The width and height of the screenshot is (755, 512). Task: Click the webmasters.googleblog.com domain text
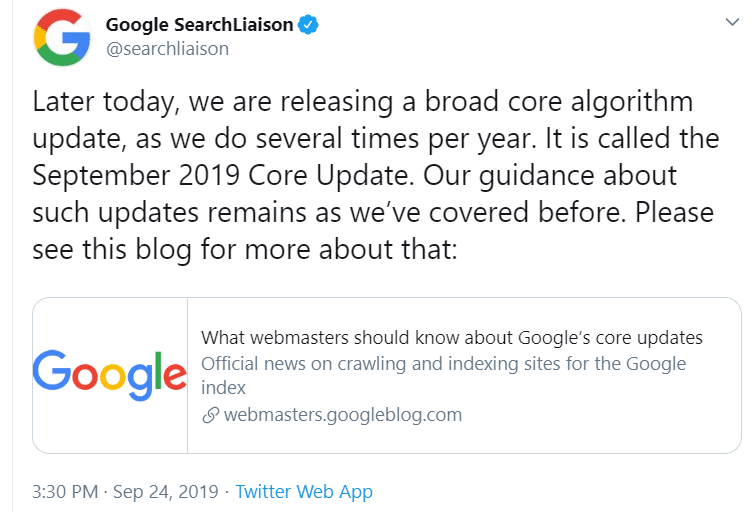(x=343, y=415)
